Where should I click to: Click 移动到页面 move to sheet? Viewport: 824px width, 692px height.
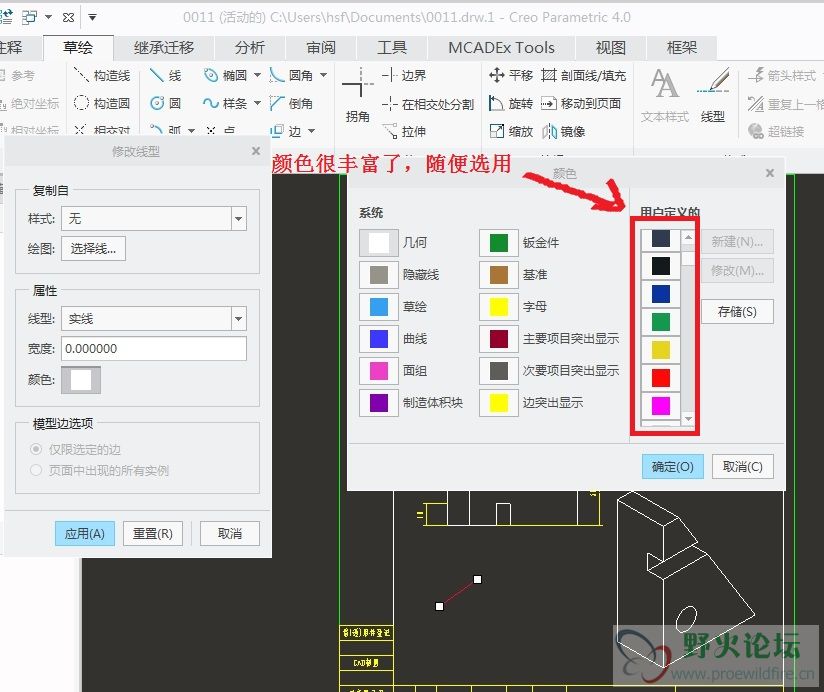pyautogui.click(x=581, y=103)
